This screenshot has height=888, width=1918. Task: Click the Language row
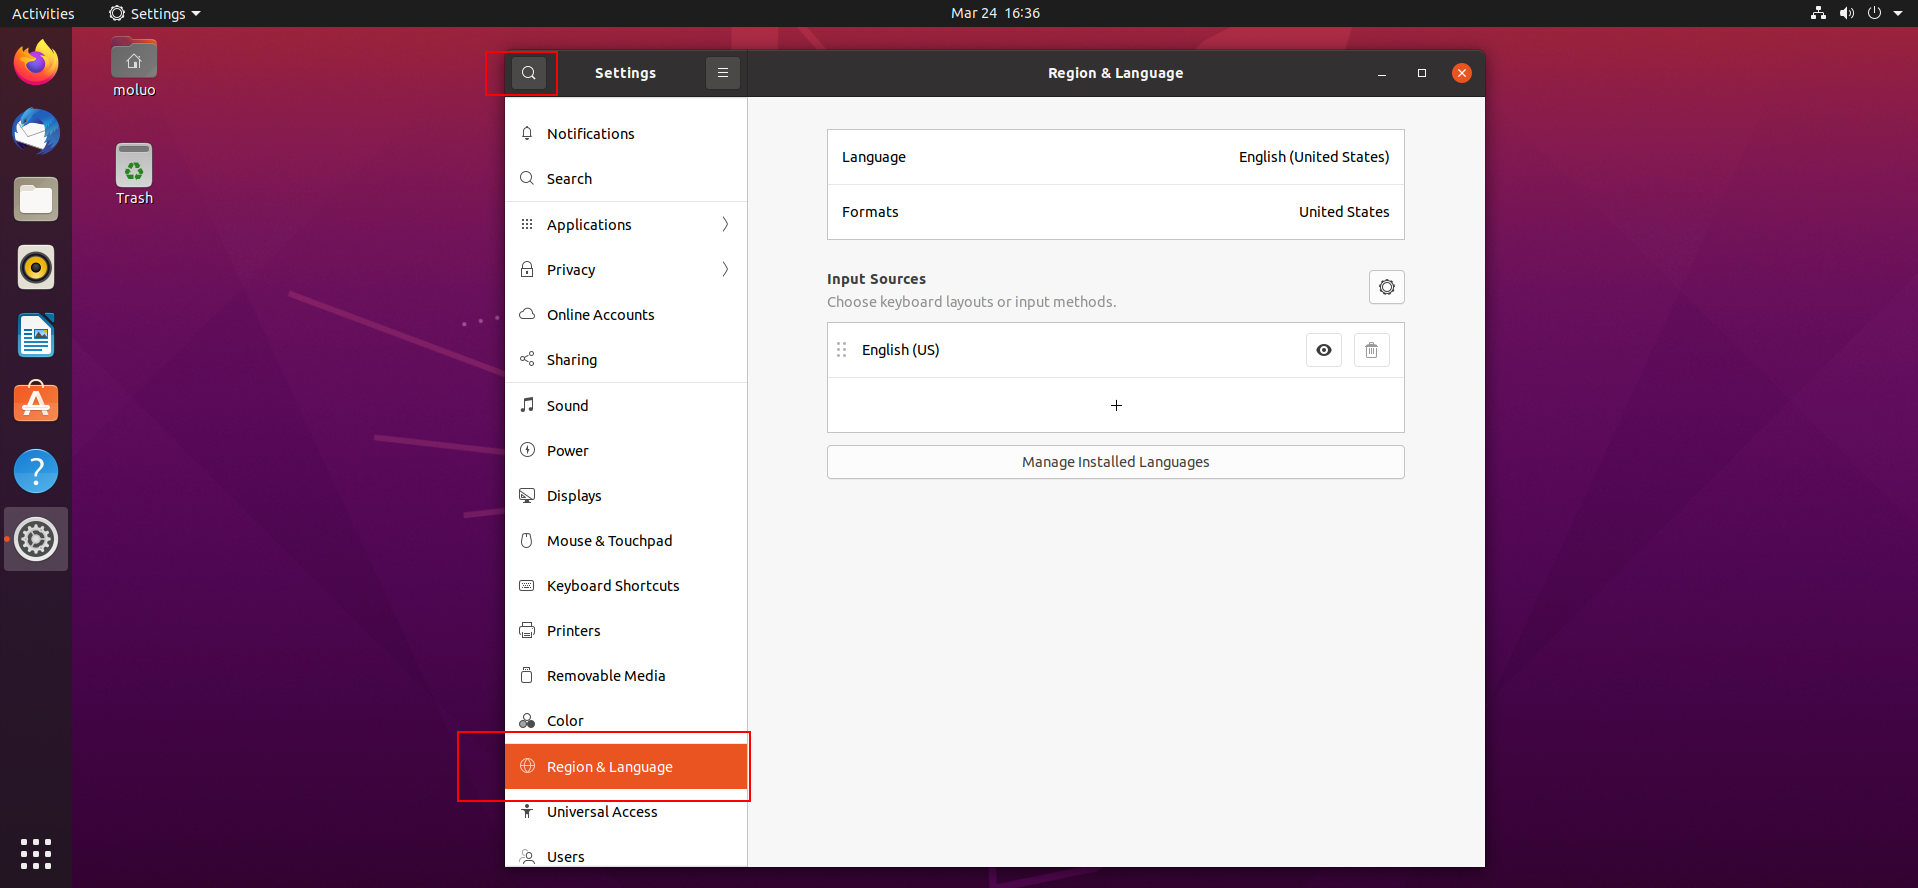click(x=1115, y=157)
